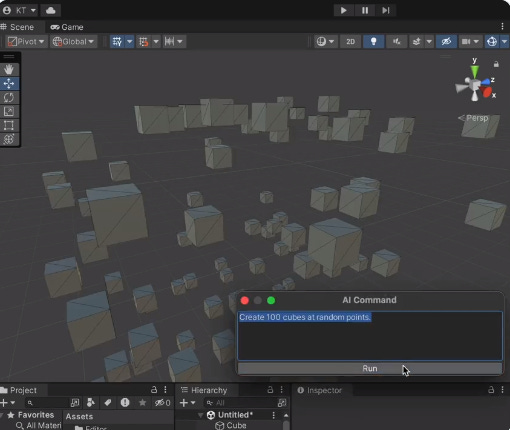Open the Hierarchy create plus menu
510x430 pixels.
tap(187, 403)
